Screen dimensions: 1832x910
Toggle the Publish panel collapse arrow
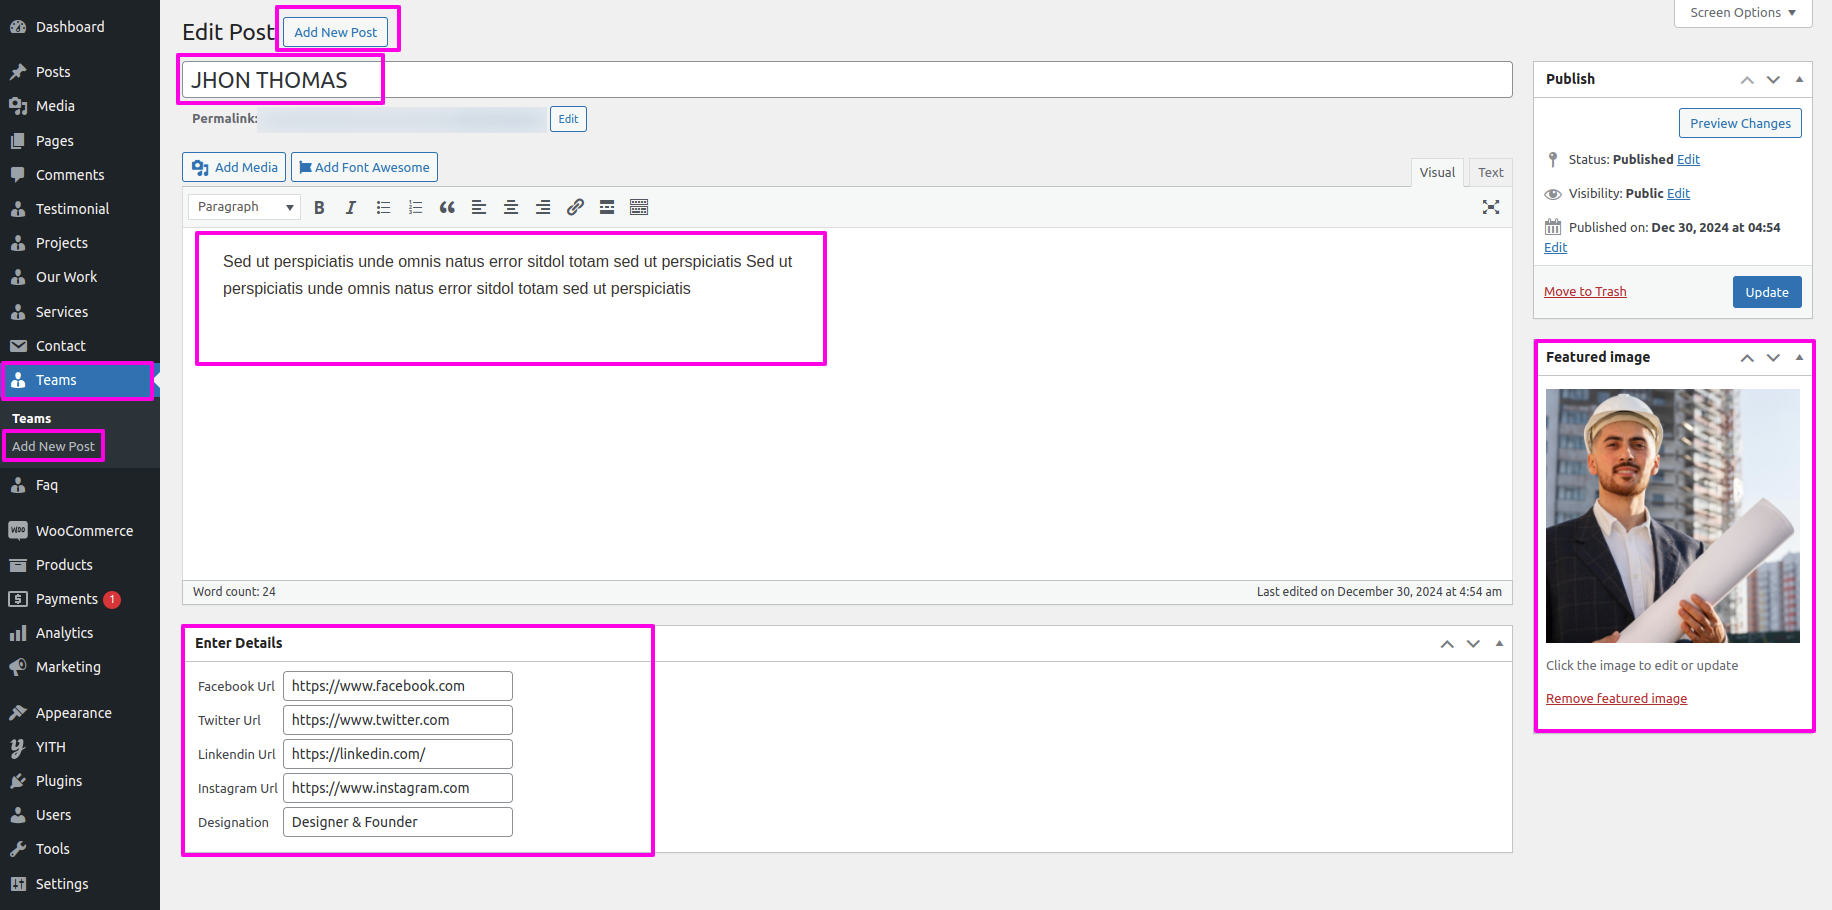pyautogui.click(x=1799, y=79)
